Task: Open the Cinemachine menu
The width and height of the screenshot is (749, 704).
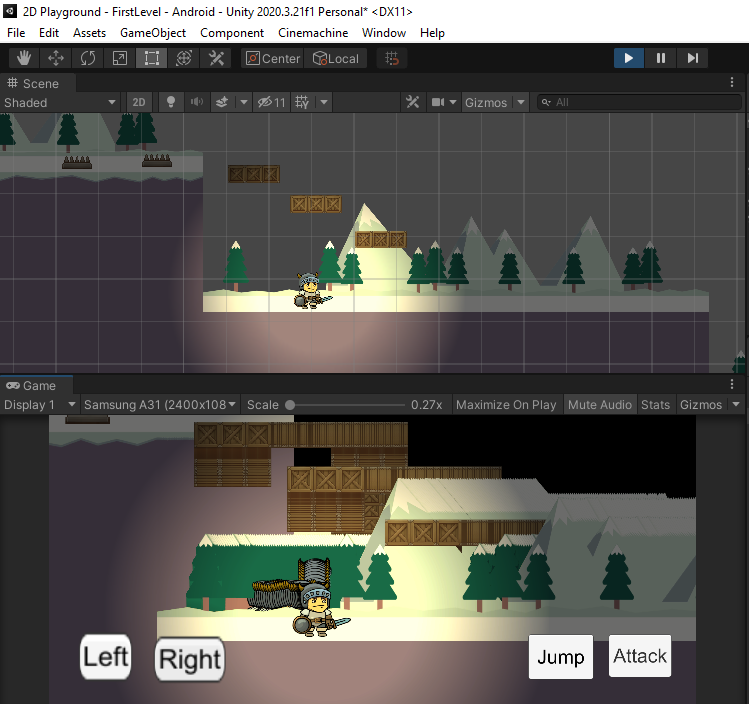Action: pos(313,32)
